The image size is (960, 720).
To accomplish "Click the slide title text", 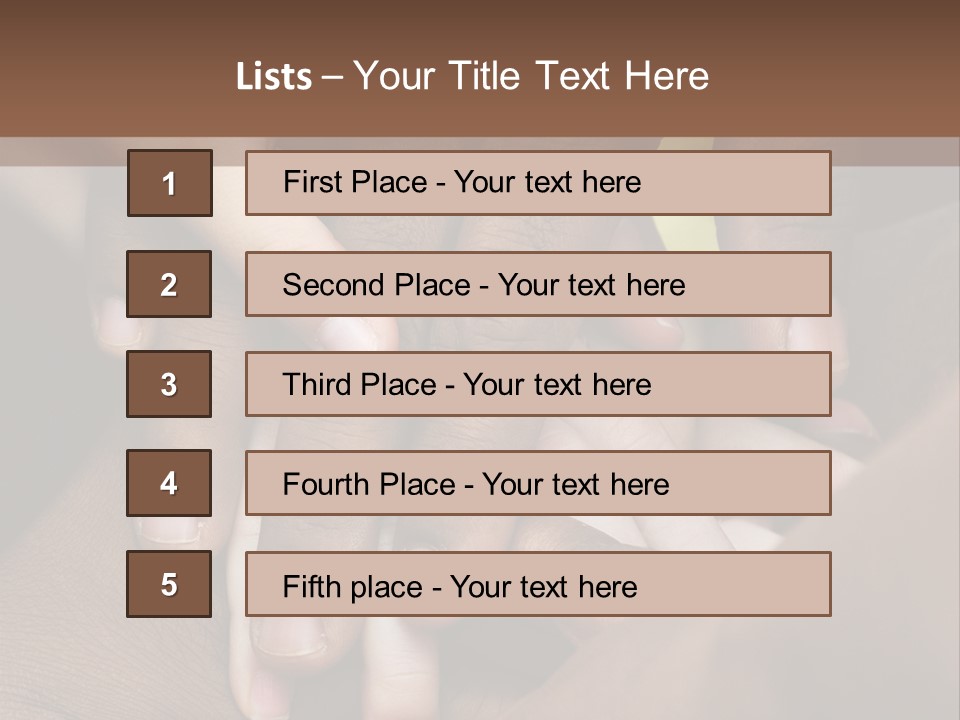I will 472,76.
